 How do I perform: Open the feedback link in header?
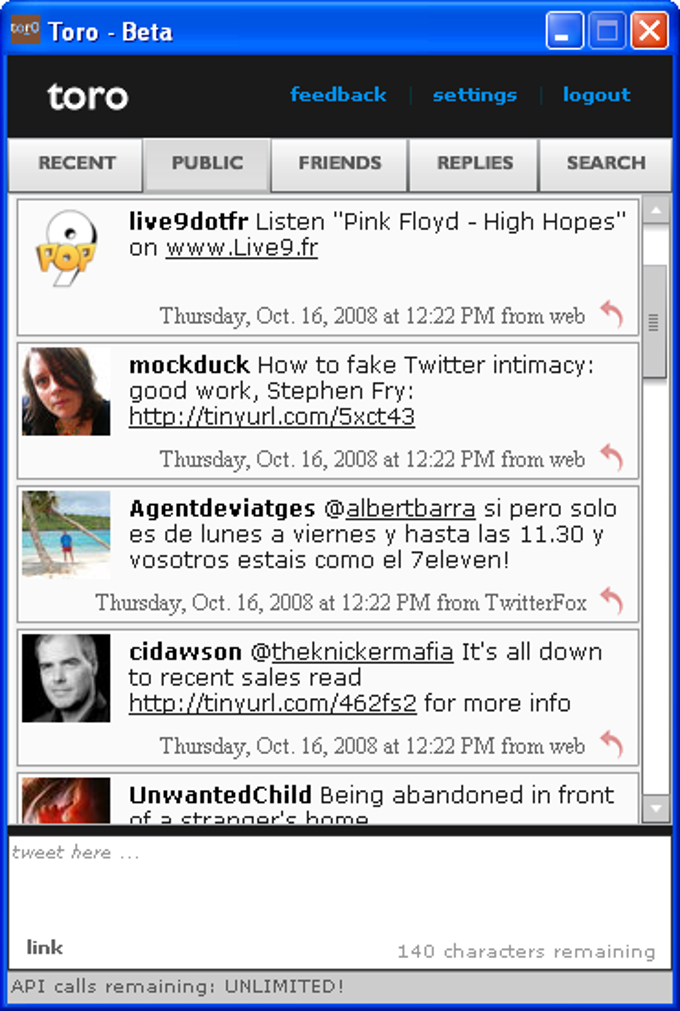click(x=338, y=95)
